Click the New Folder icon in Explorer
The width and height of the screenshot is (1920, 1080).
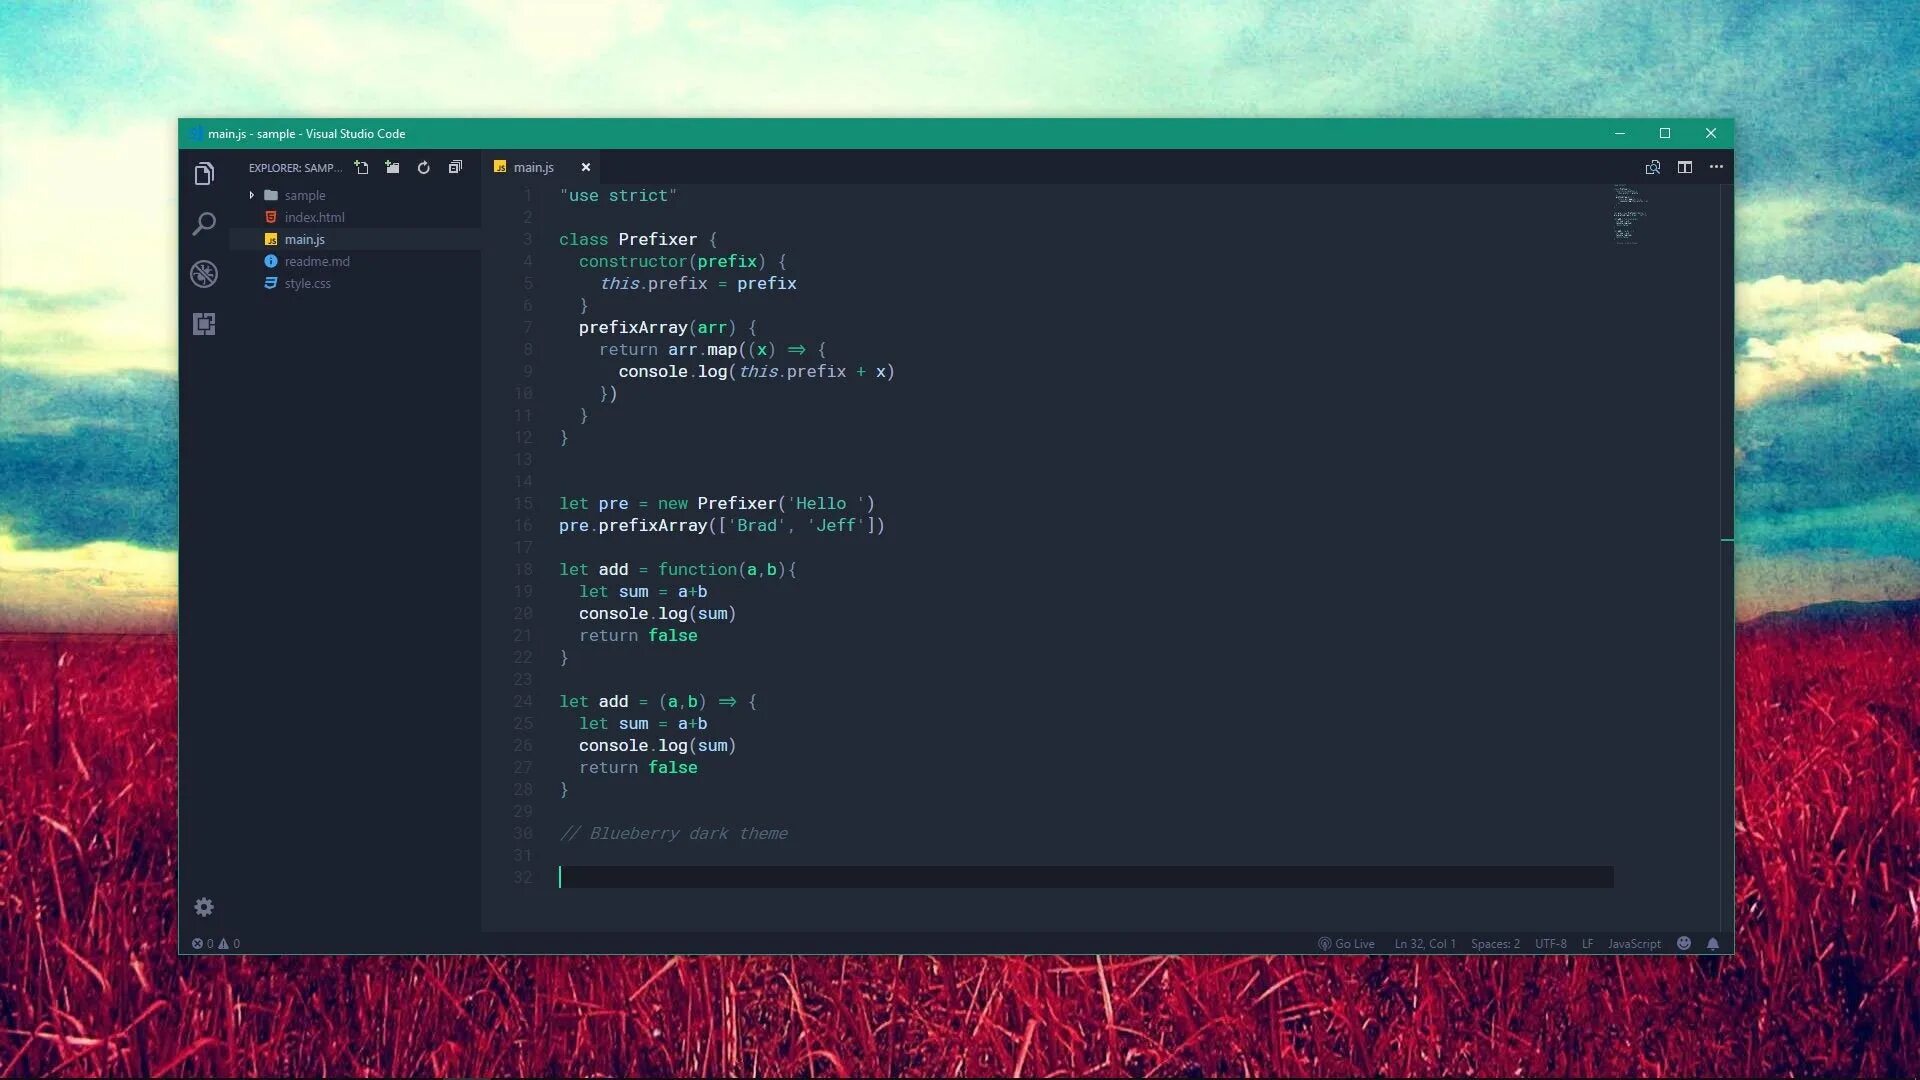click(393, 167)
